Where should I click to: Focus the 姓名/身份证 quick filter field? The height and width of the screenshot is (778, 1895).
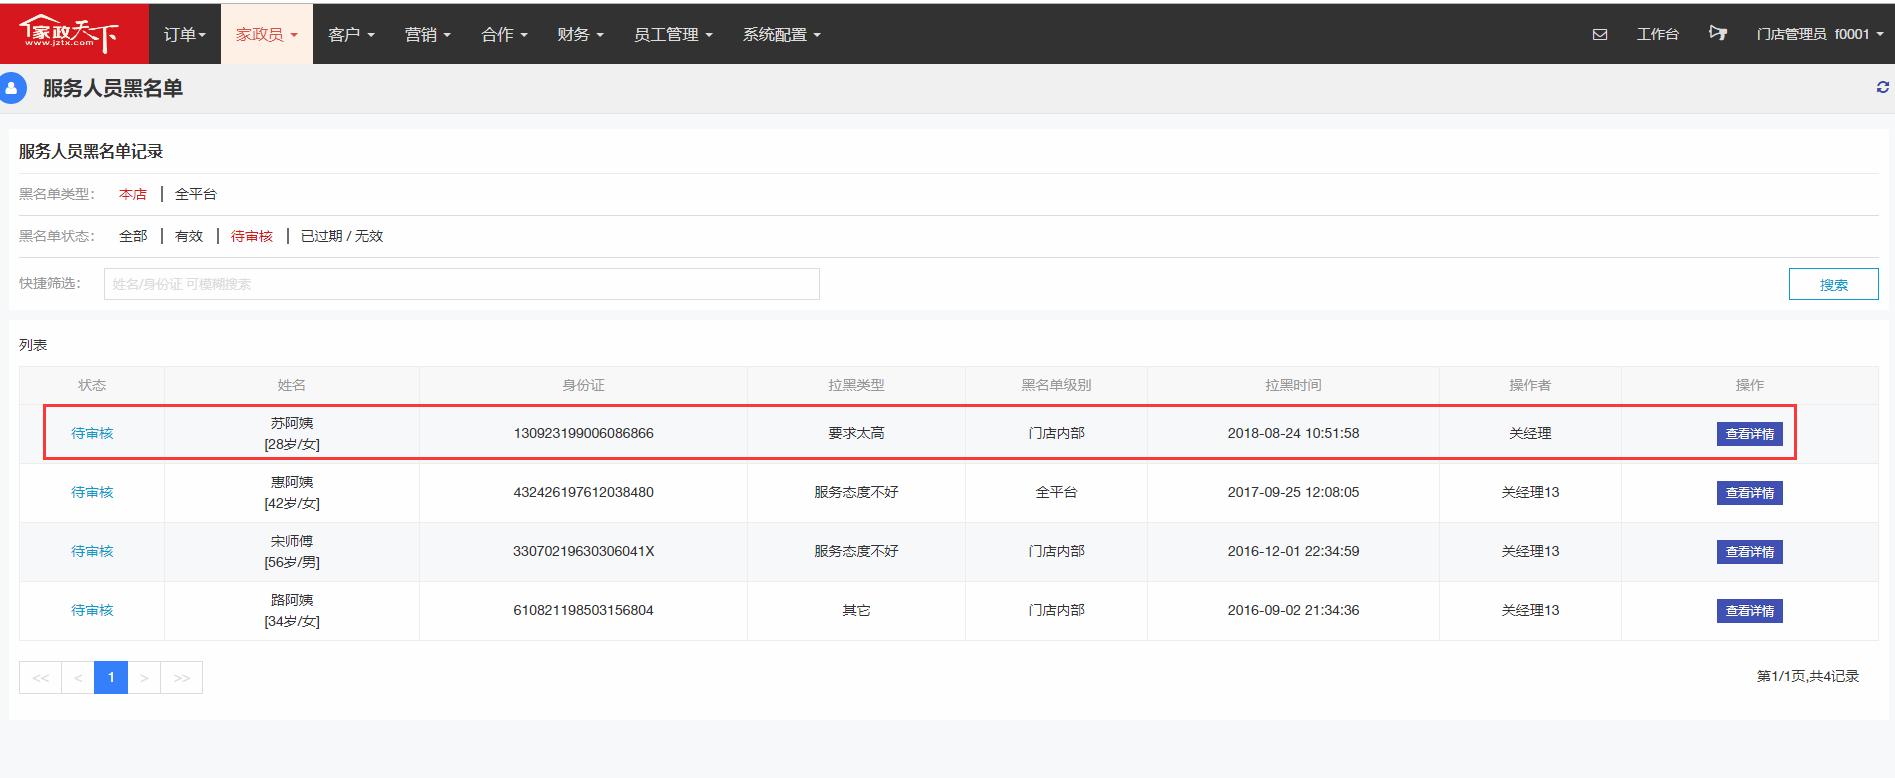pyautogui.click(x=462, y=284)
